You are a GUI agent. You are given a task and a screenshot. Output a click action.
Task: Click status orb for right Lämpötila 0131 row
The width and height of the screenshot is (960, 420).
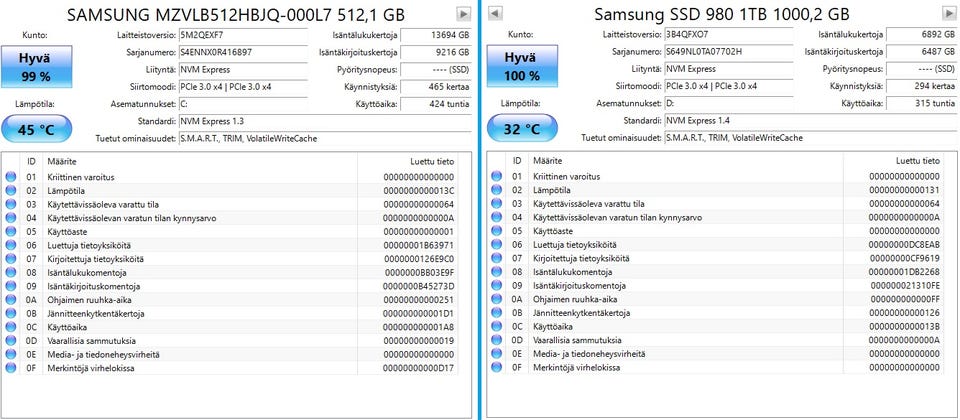point(497,190)
